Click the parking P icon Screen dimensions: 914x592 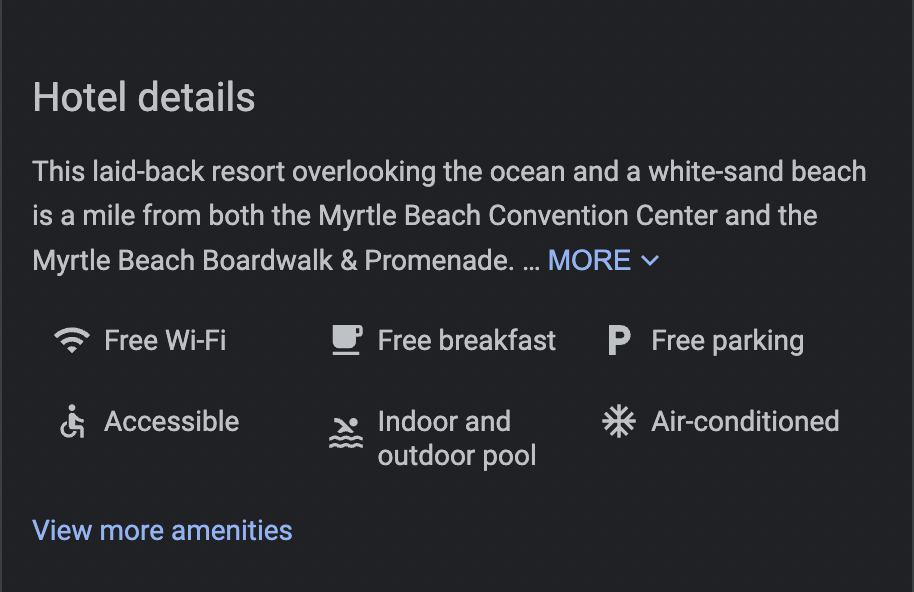619,341
